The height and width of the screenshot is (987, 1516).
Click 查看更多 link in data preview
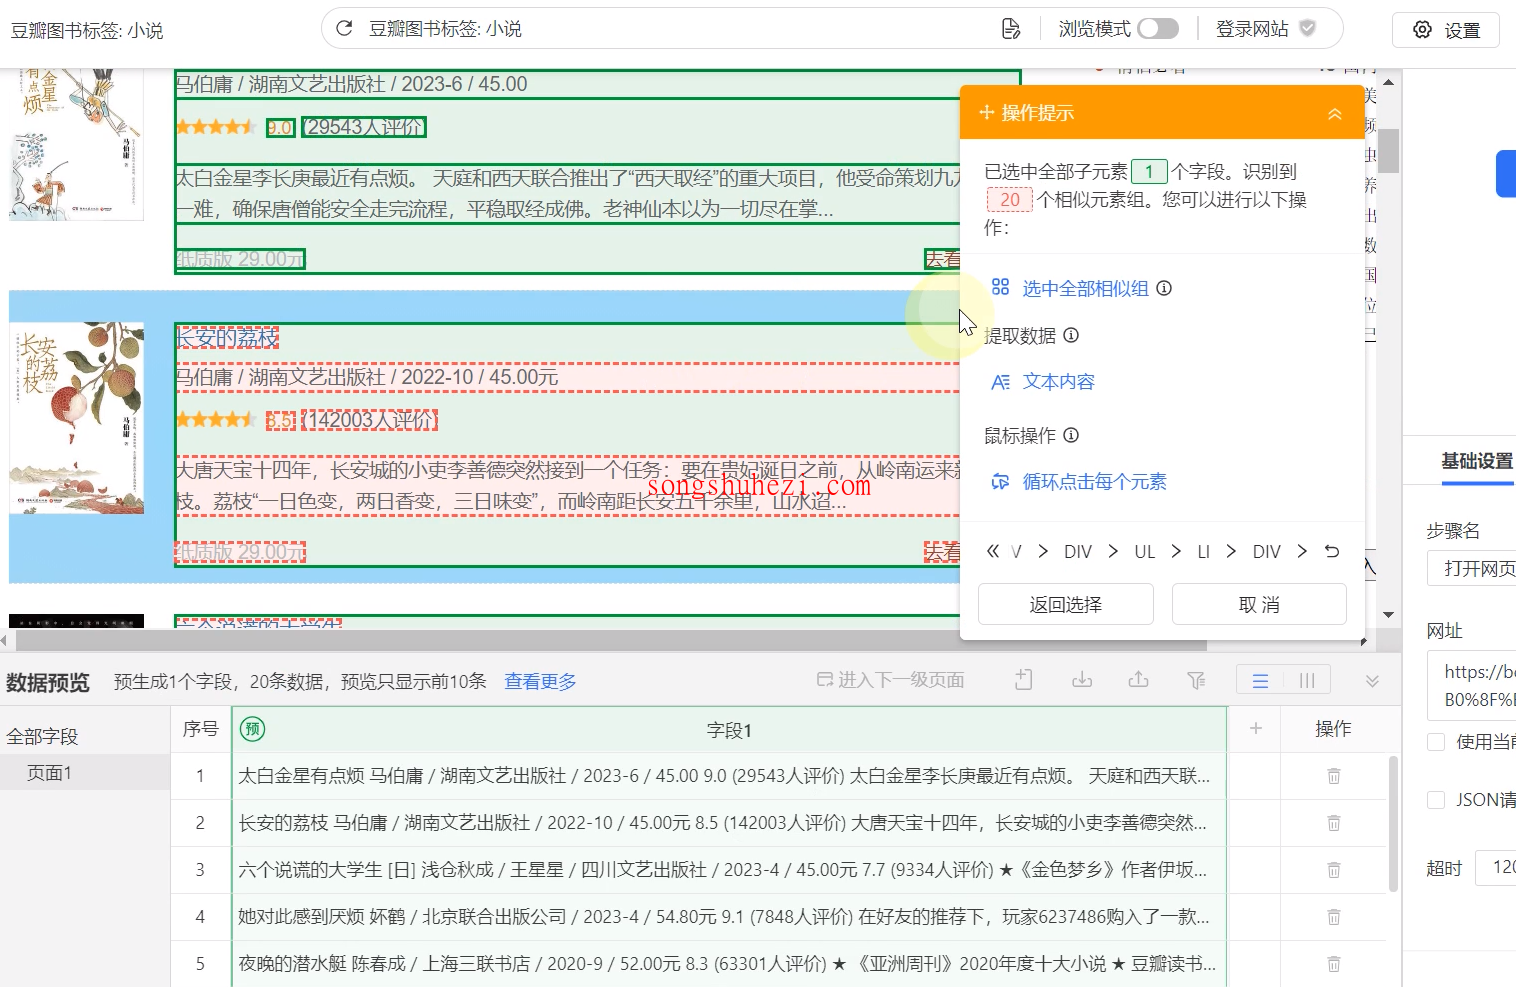[540, 681]
